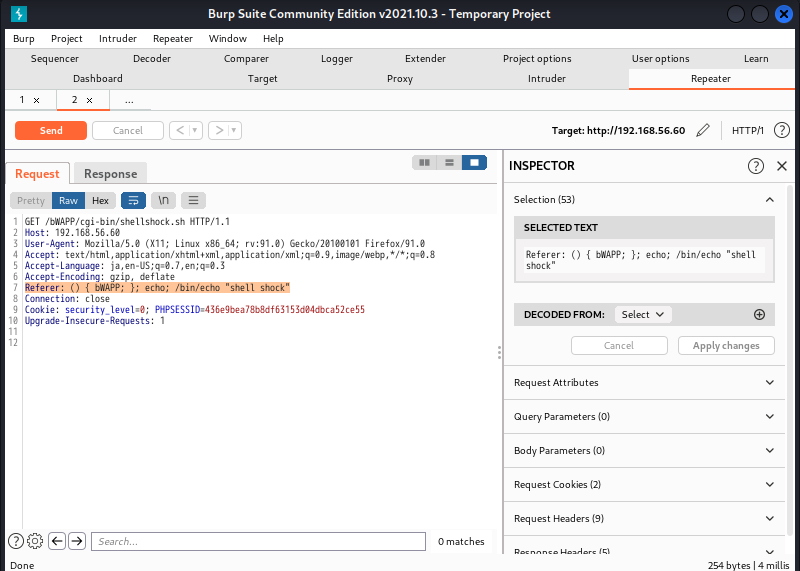Open back history dropdown arrow
800x571 pixels.
point(195,131)
